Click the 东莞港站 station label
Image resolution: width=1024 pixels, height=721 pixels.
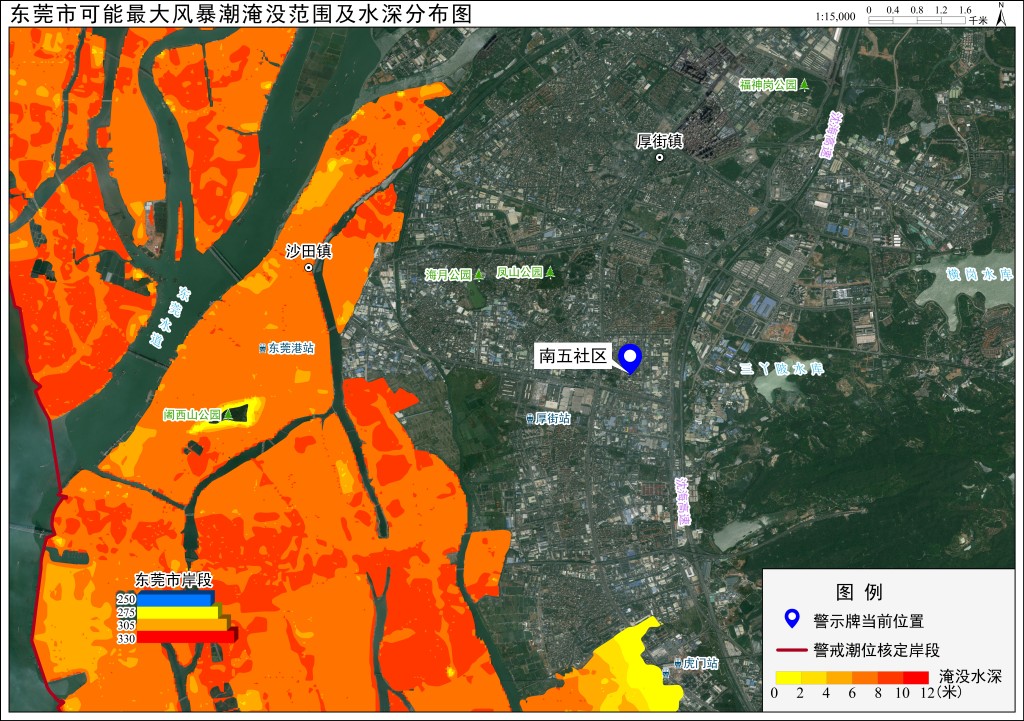(x=291, y=348)
